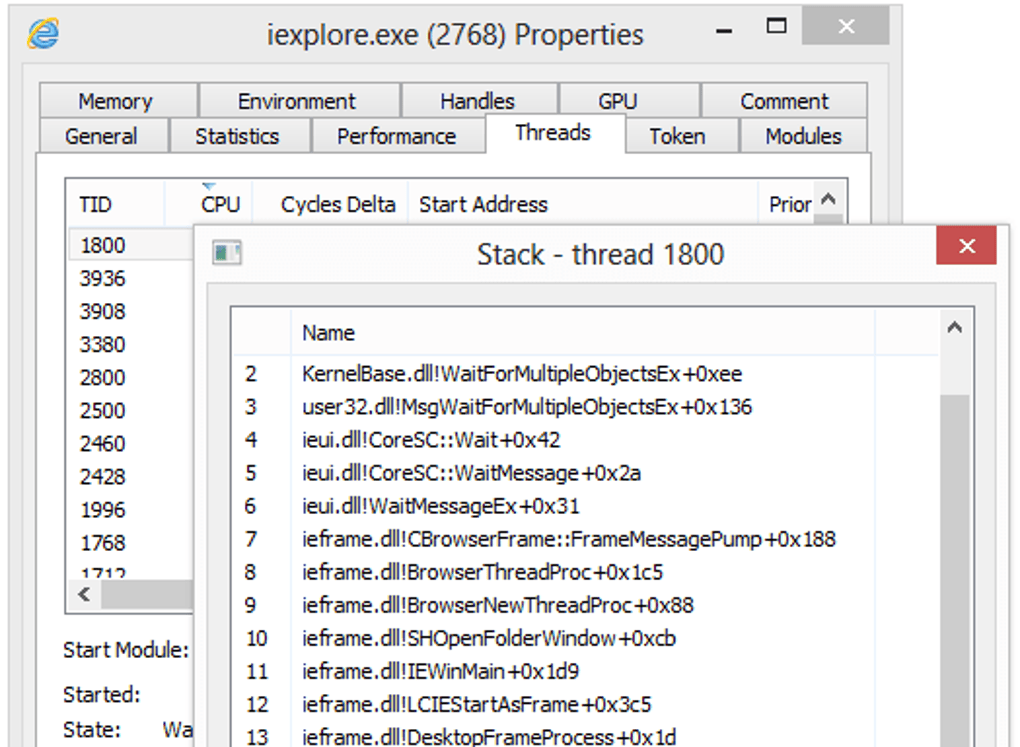Select stack frame ieui.dll!WaitMessageEx+0x31

pos(585,506)
